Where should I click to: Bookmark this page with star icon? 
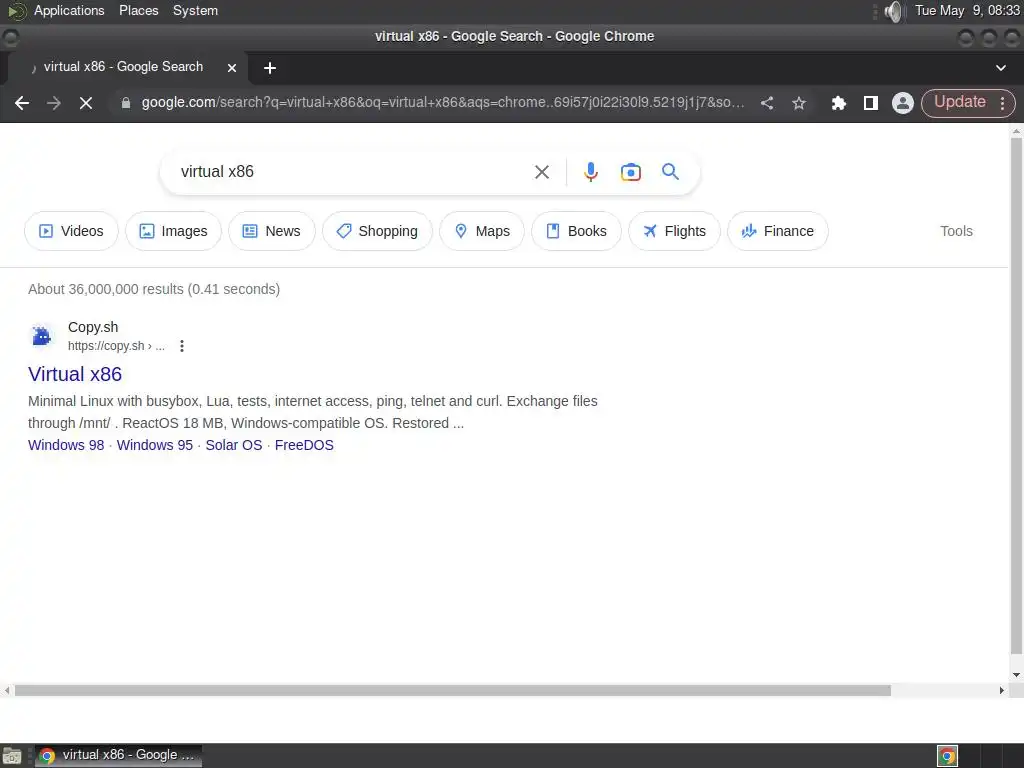[799, 103]
